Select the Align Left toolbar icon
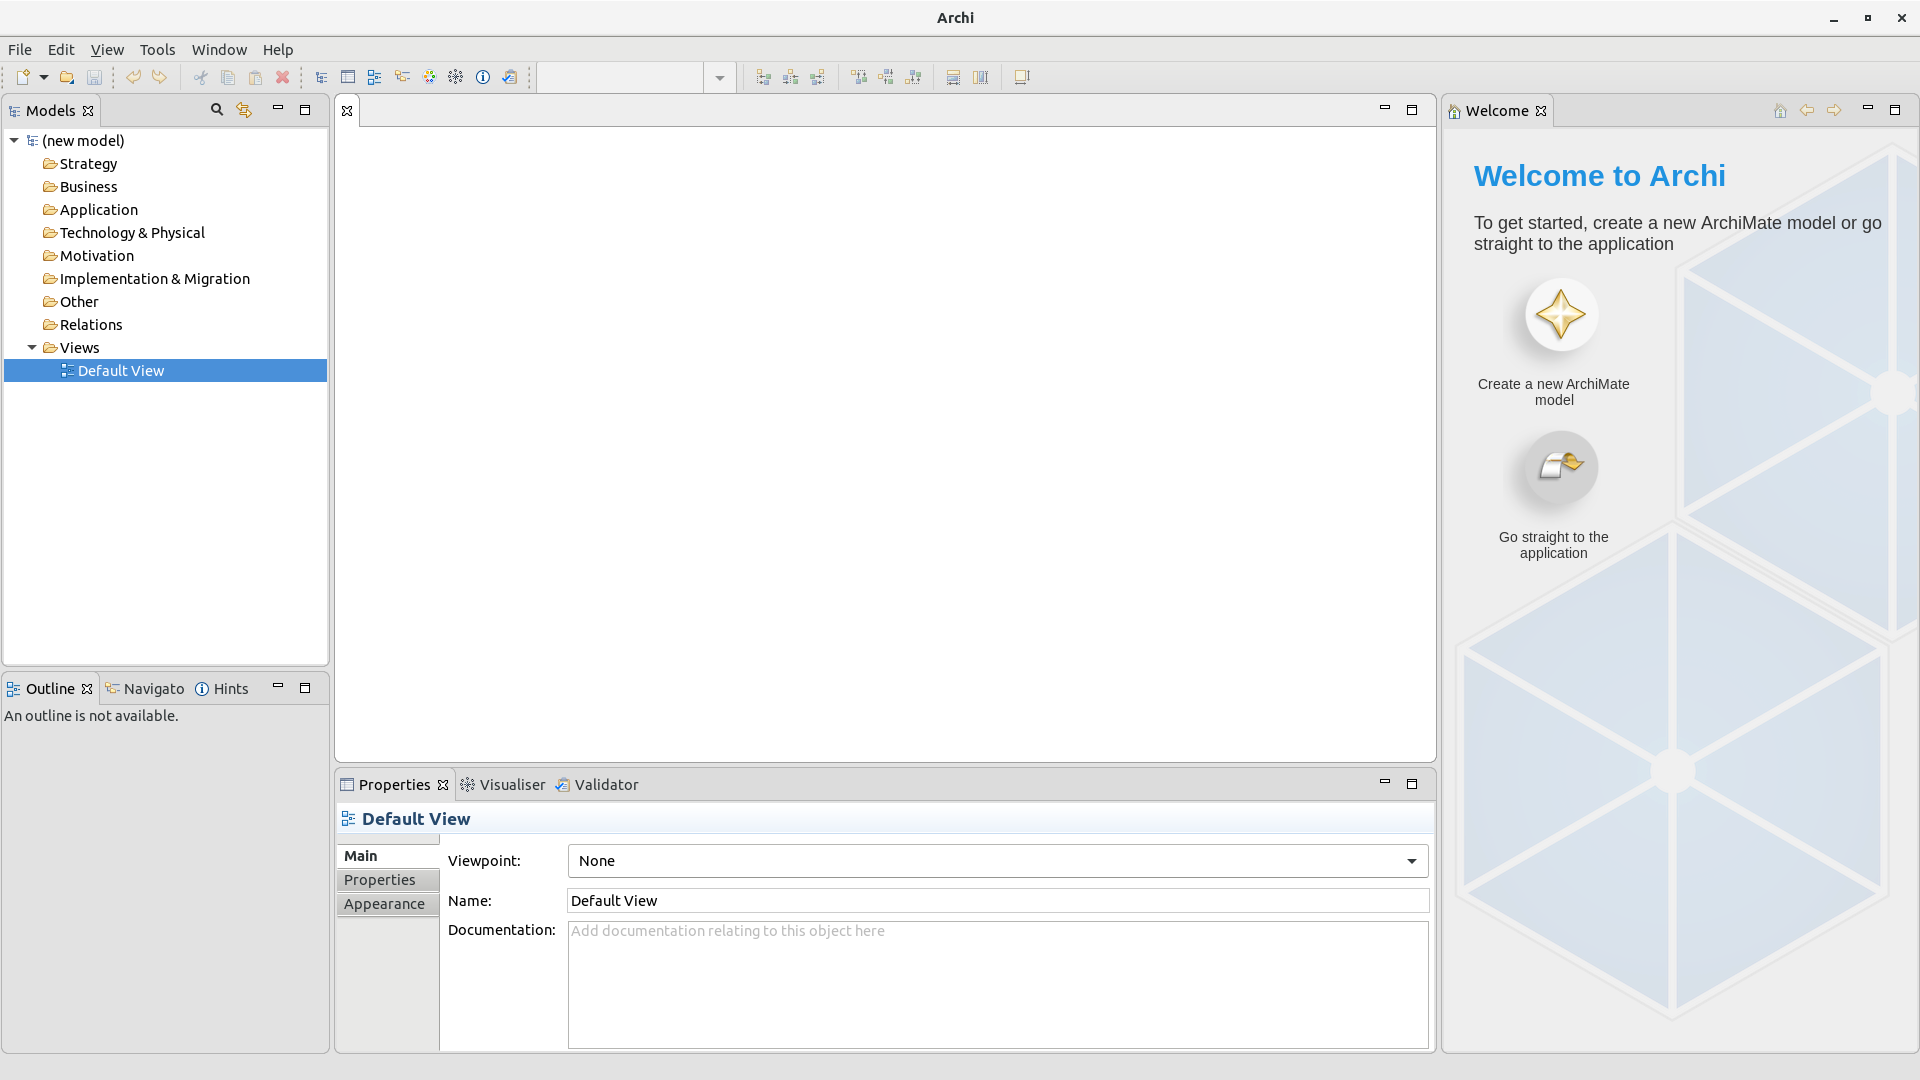The image size is (1920, 1080). [763, 77]
